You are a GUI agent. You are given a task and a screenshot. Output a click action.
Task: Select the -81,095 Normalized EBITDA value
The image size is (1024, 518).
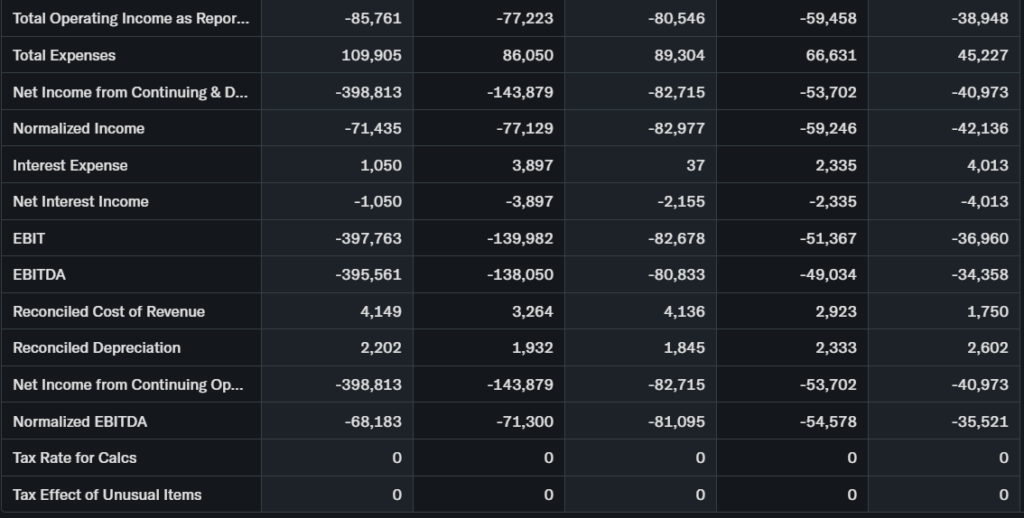pyautogui.click(x=676, y=421)
